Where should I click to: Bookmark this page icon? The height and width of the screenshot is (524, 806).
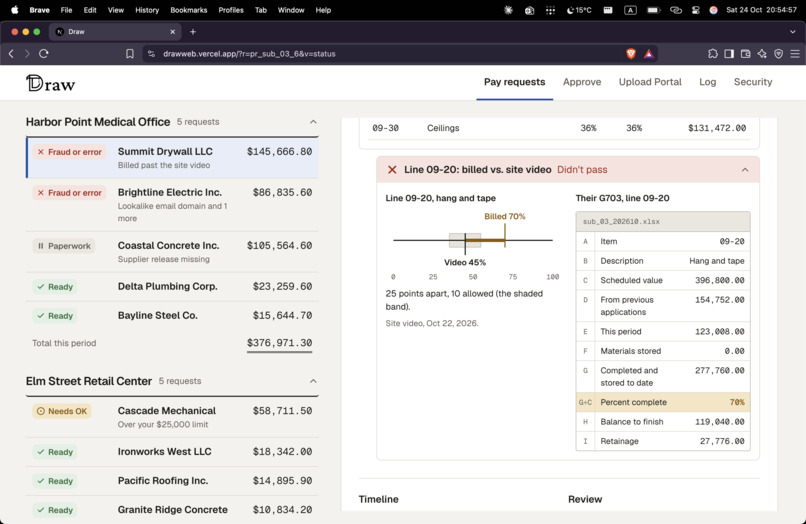tap(130, 53)
